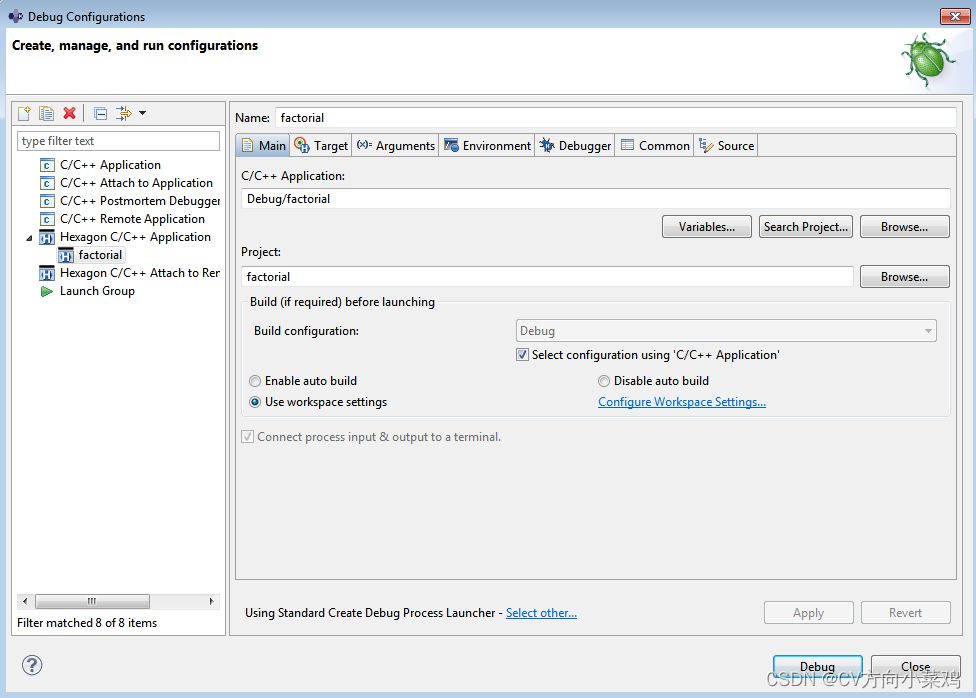Click the green bug debug banner image
This screenshot has width=976, height=698.
pyautogui.click(x=927, y=61)
